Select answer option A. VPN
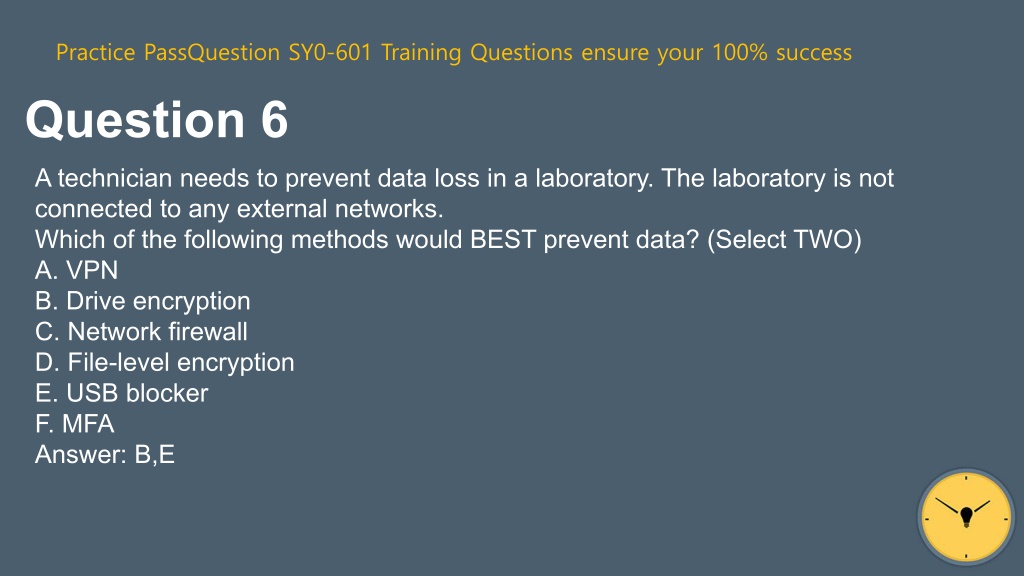 (76, 270)
